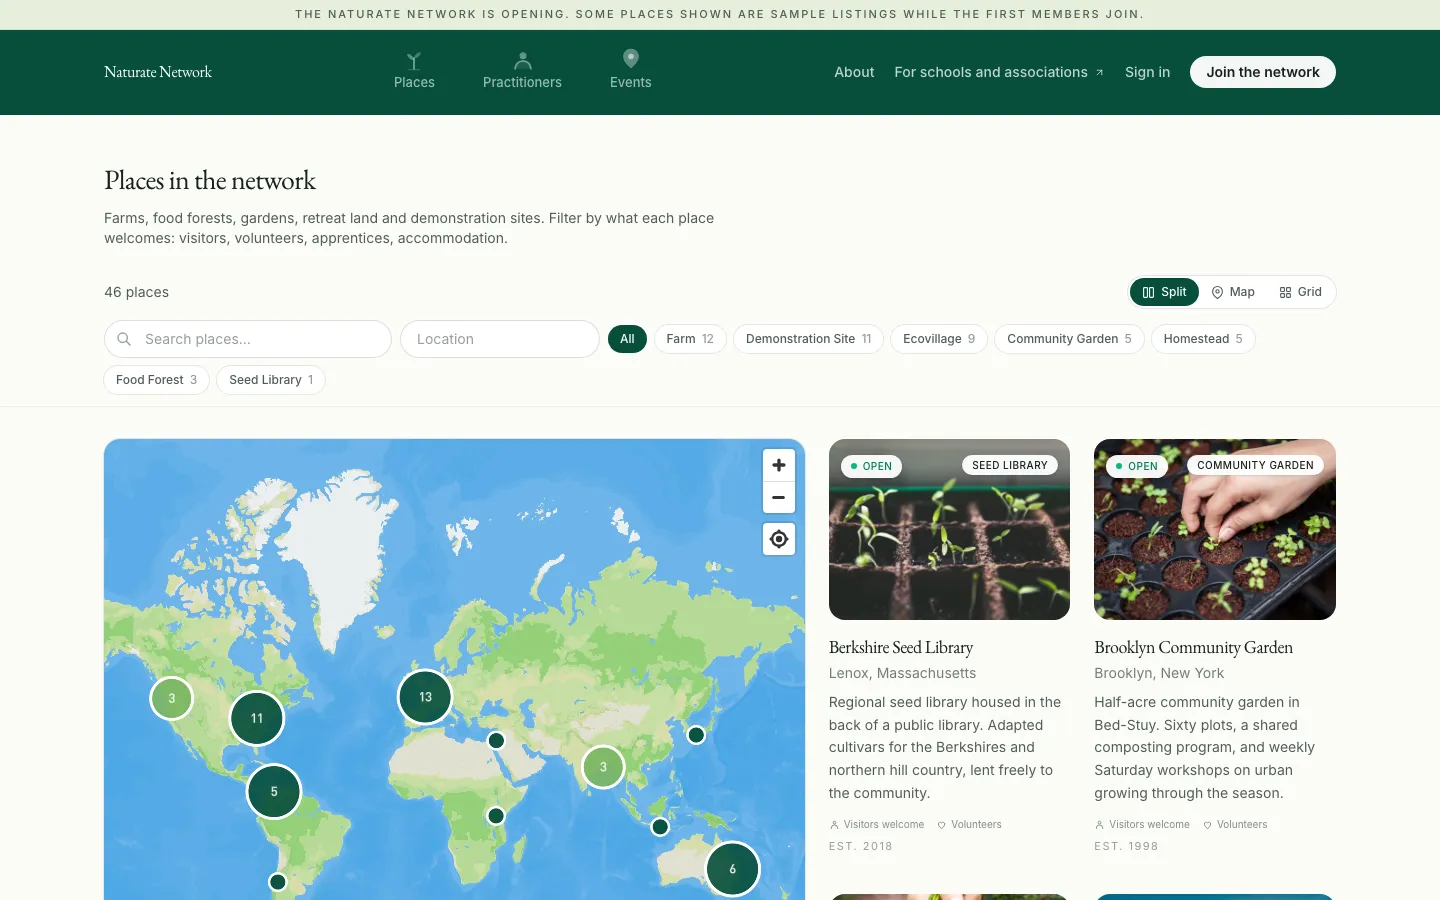Screen dimensions: 1440x900
Task: Open the 3-place cluster over western North America
Action: [172, 698]
